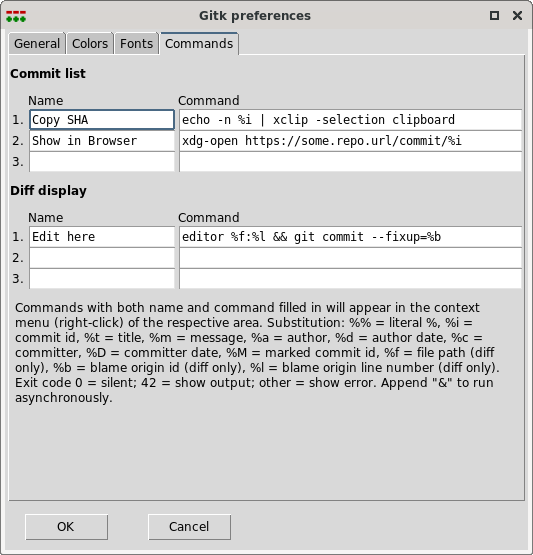Select the Commands tab
Viewport: 533px width, 555px height.
(199, 44)
